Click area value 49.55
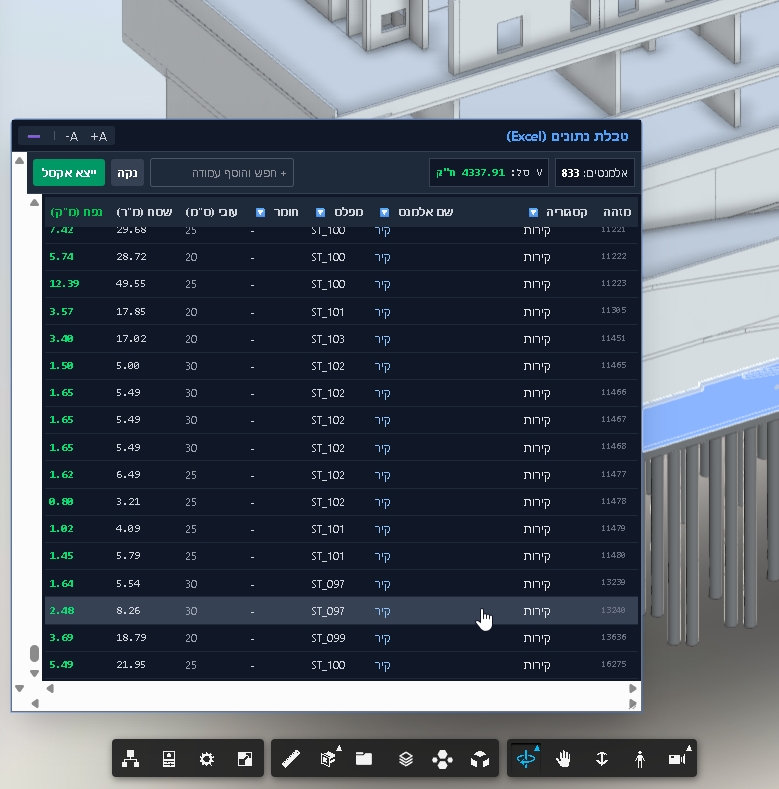The height and width of the screenshot is (789, 779). [x=131, y=283]
